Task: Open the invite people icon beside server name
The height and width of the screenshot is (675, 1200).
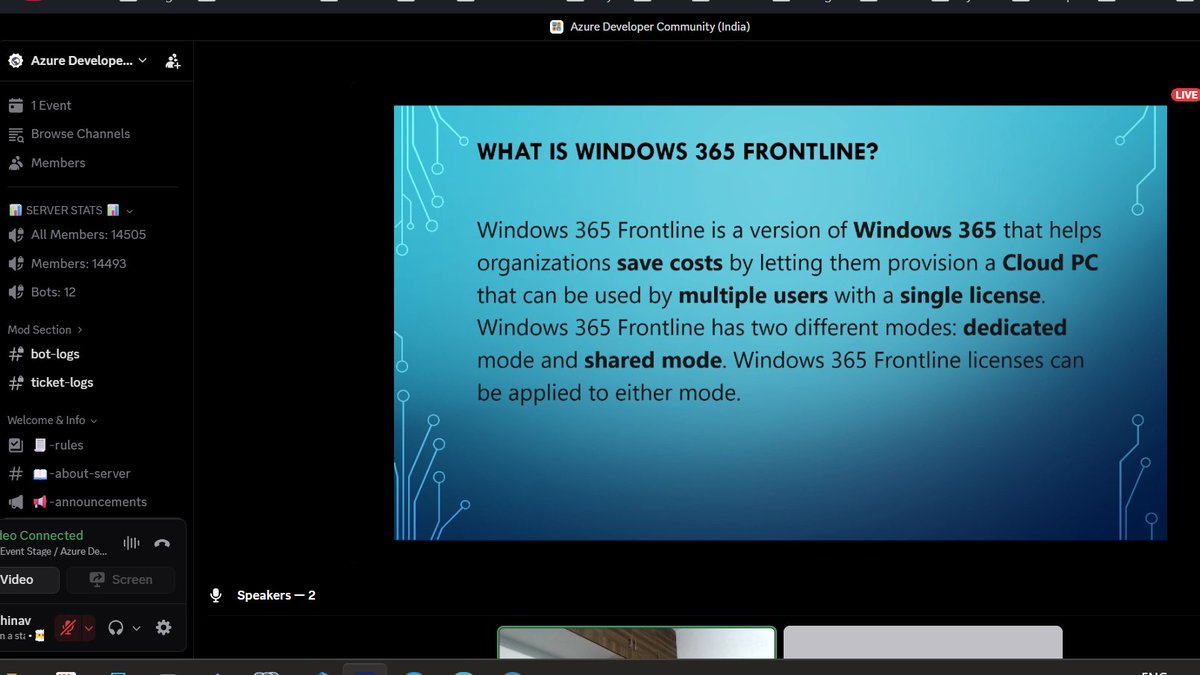Action: click(x=173, y=61)
